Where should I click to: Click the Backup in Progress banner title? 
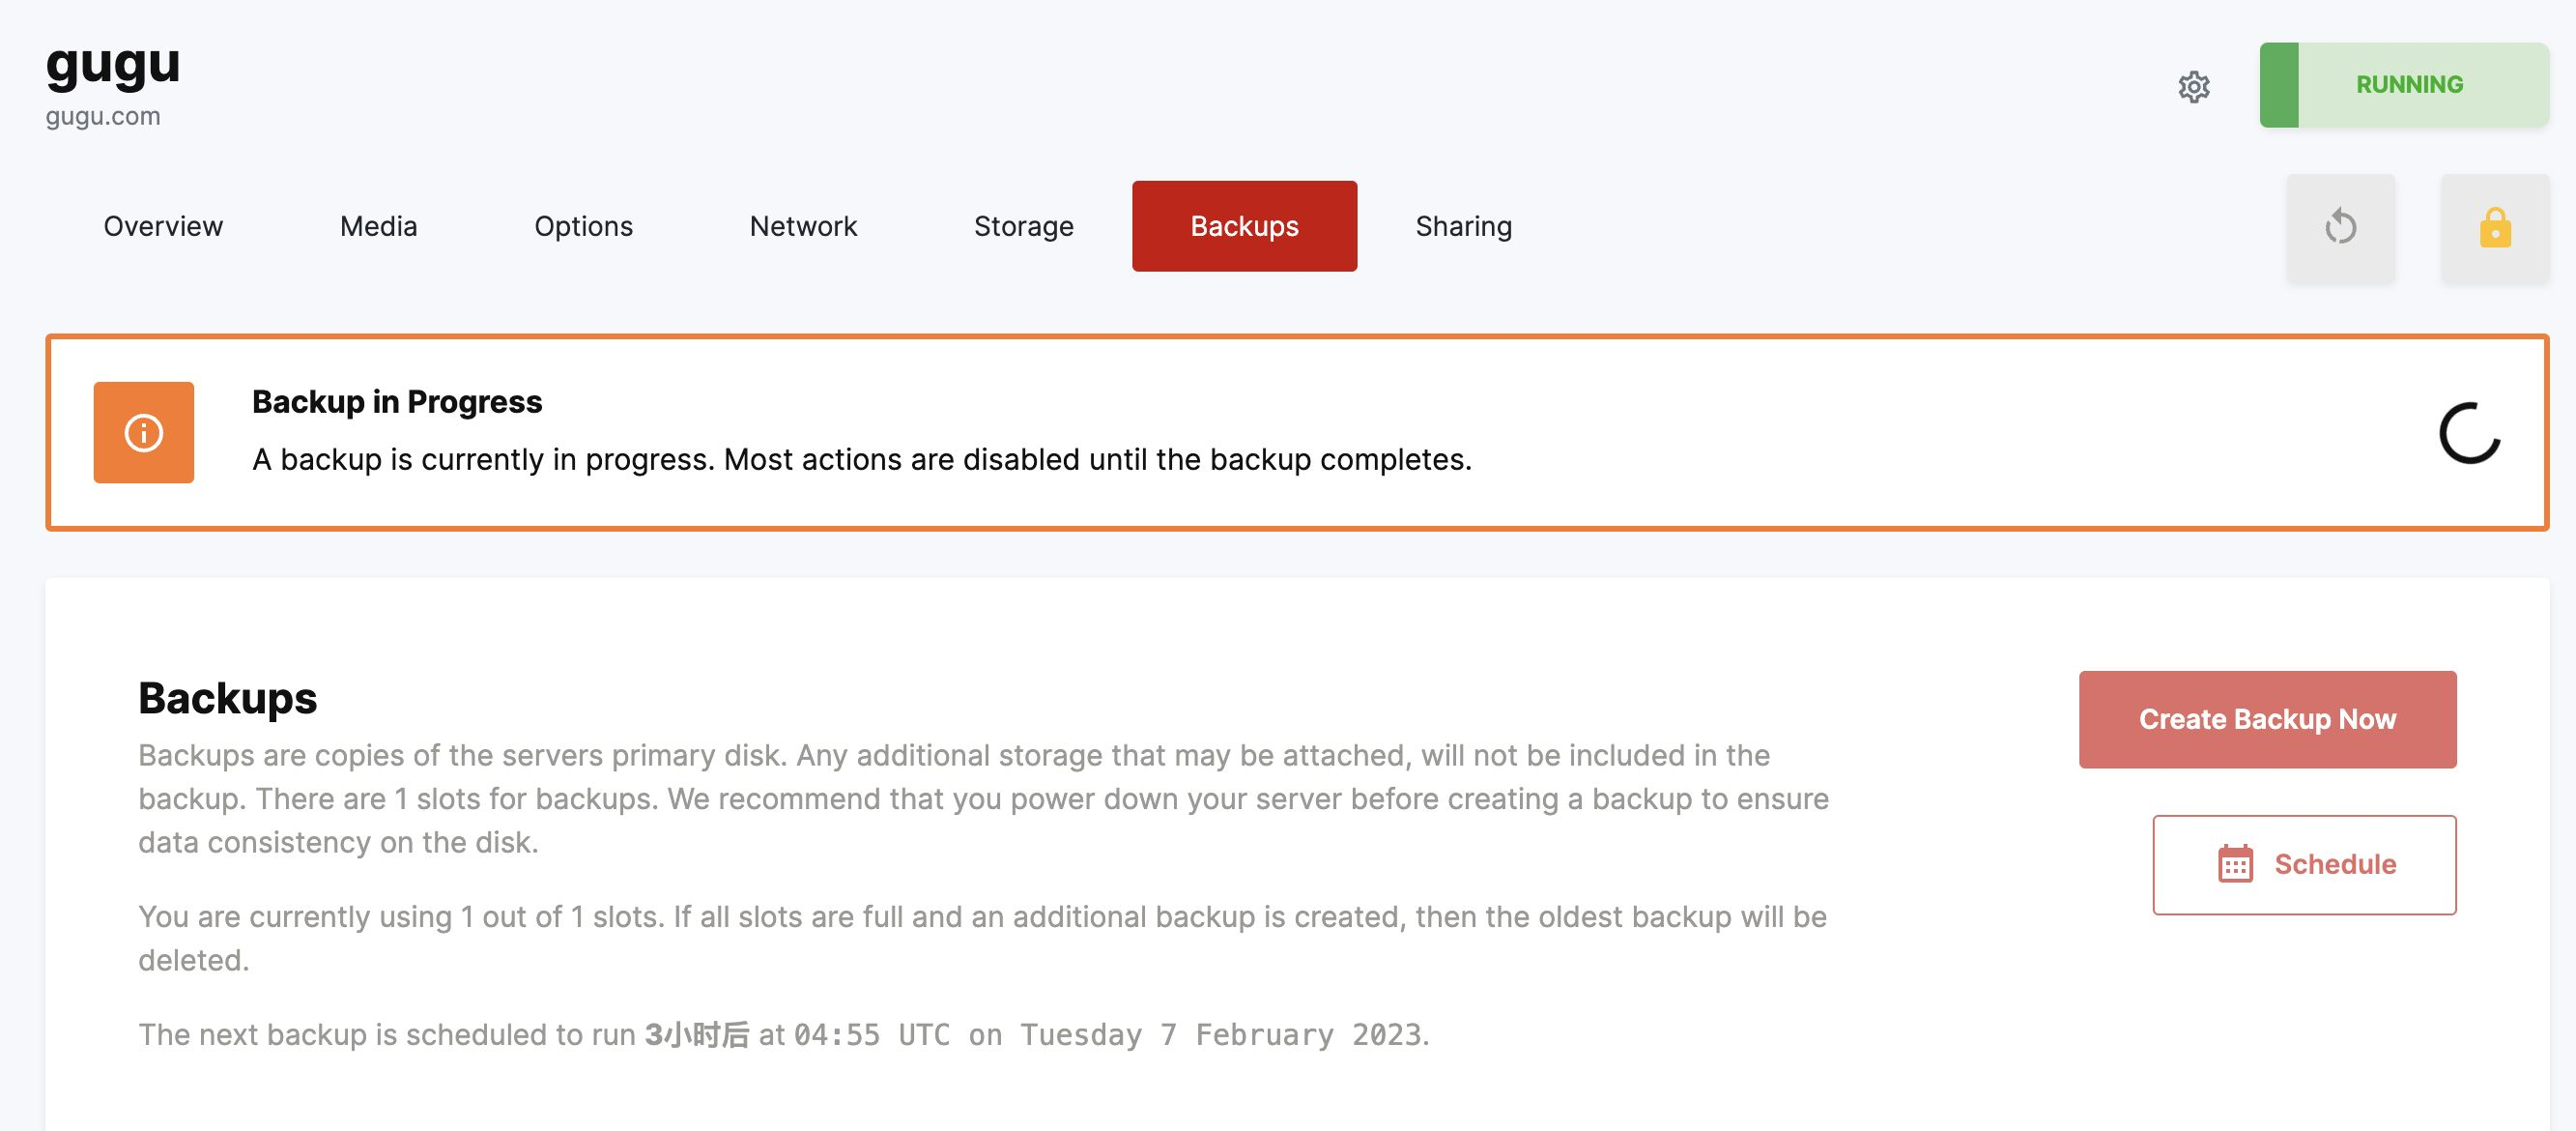(x=397, y=401)
